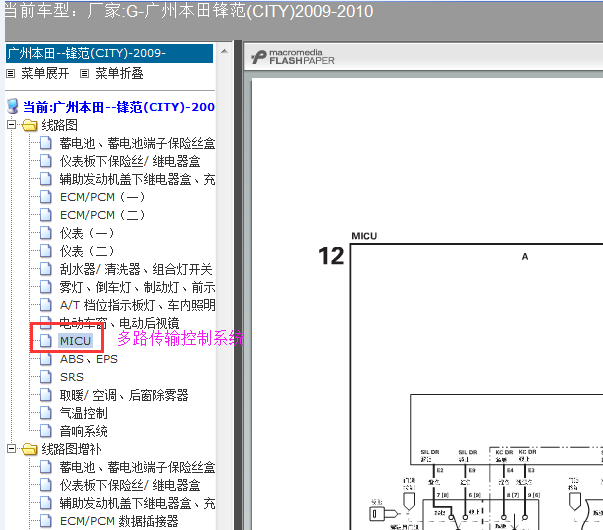Open 仪表板下保险丝/继电器盒 under 线路图
Screen dimensions: 603x530
pos(130,162)
